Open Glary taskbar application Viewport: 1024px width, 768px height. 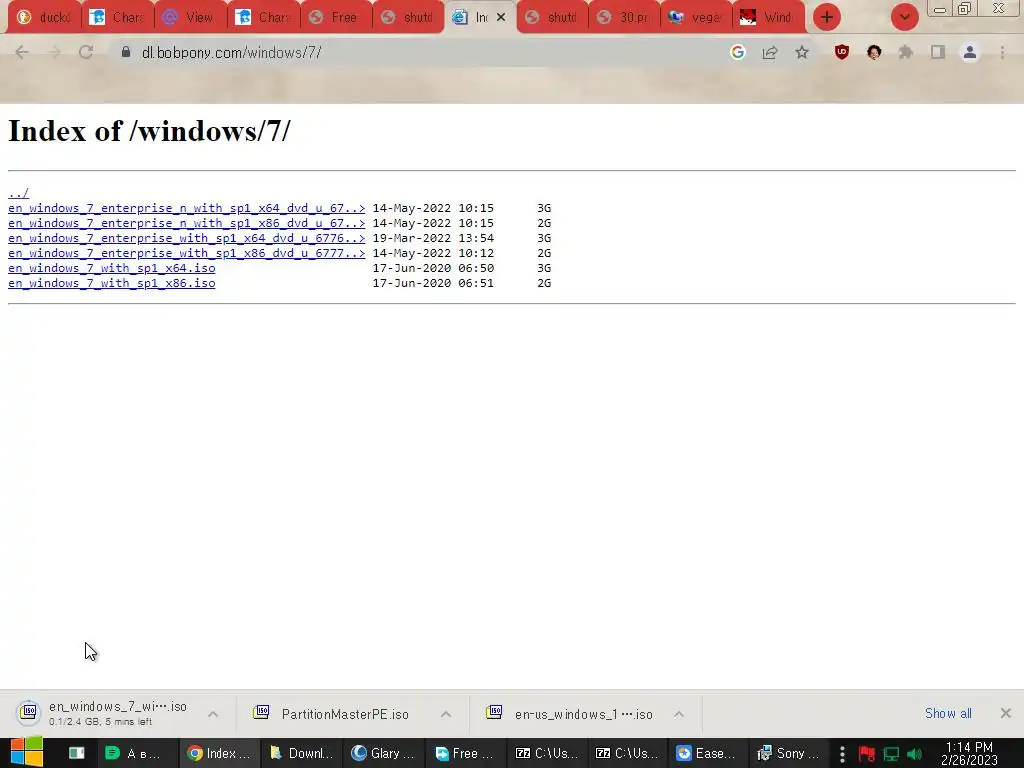pos(383,753)
